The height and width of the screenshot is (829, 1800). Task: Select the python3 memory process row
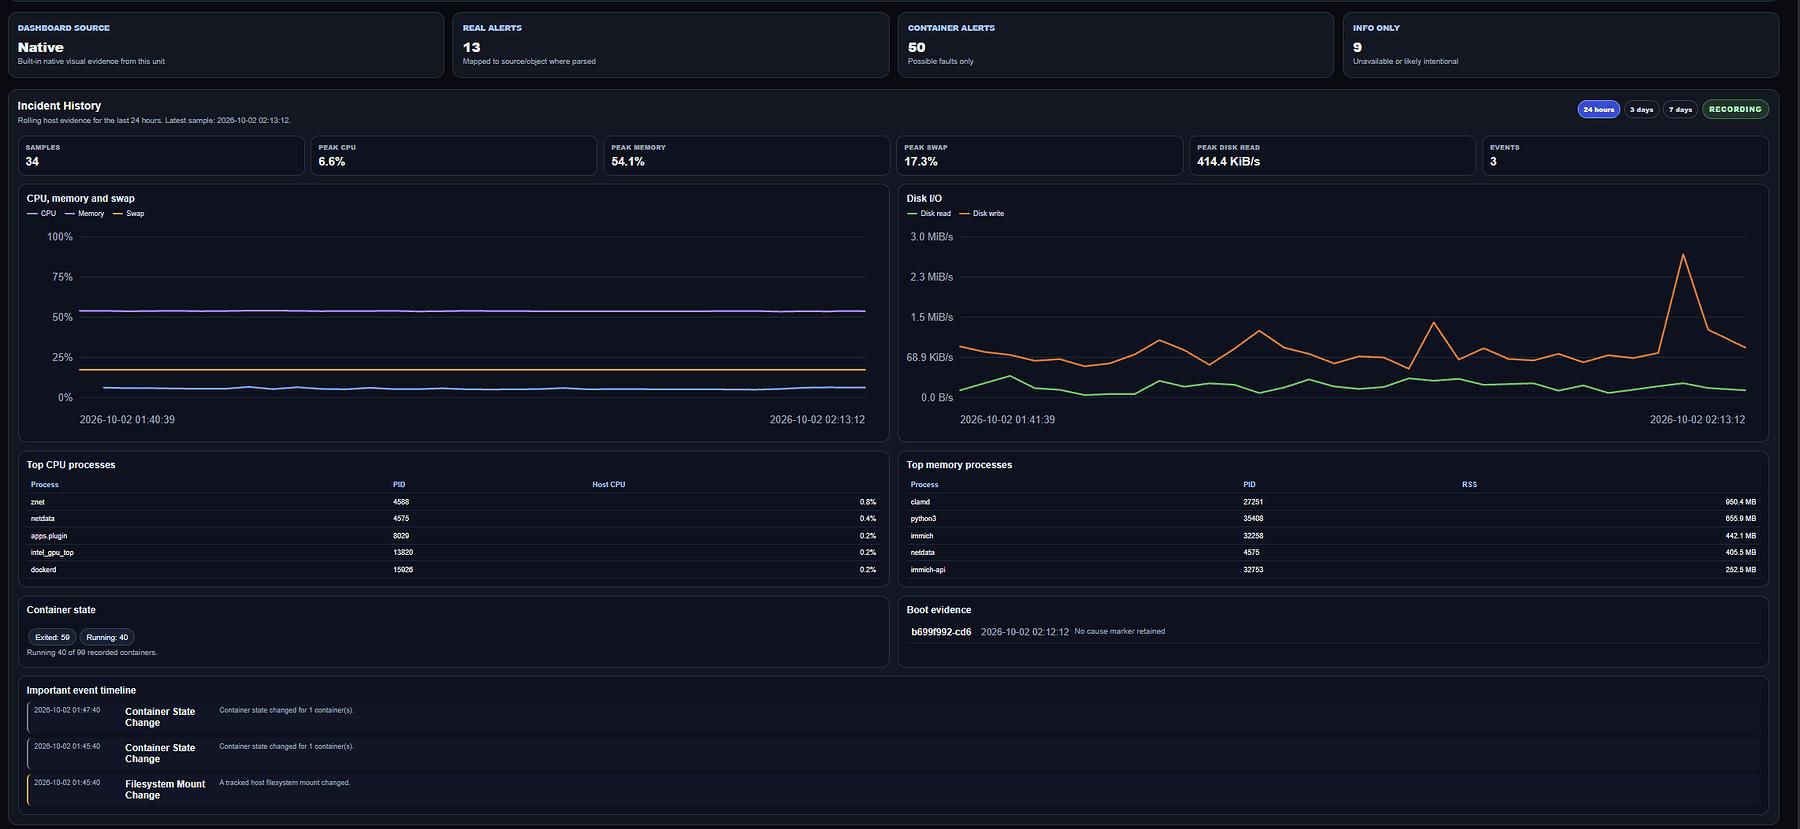(x=1333, y=519)
